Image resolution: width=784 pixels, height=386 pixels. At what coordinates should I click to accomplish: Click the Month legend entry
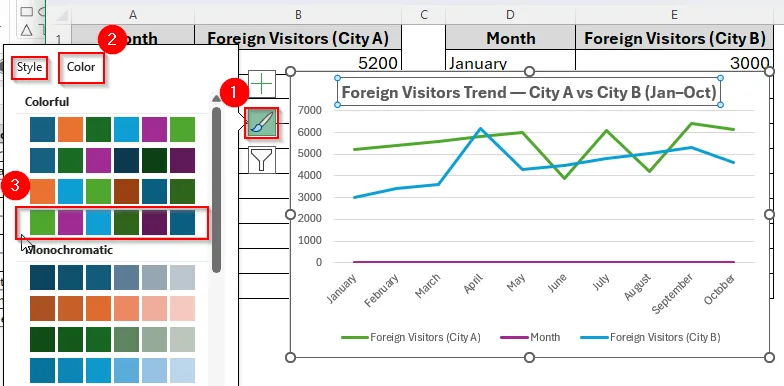coord(530,338)
